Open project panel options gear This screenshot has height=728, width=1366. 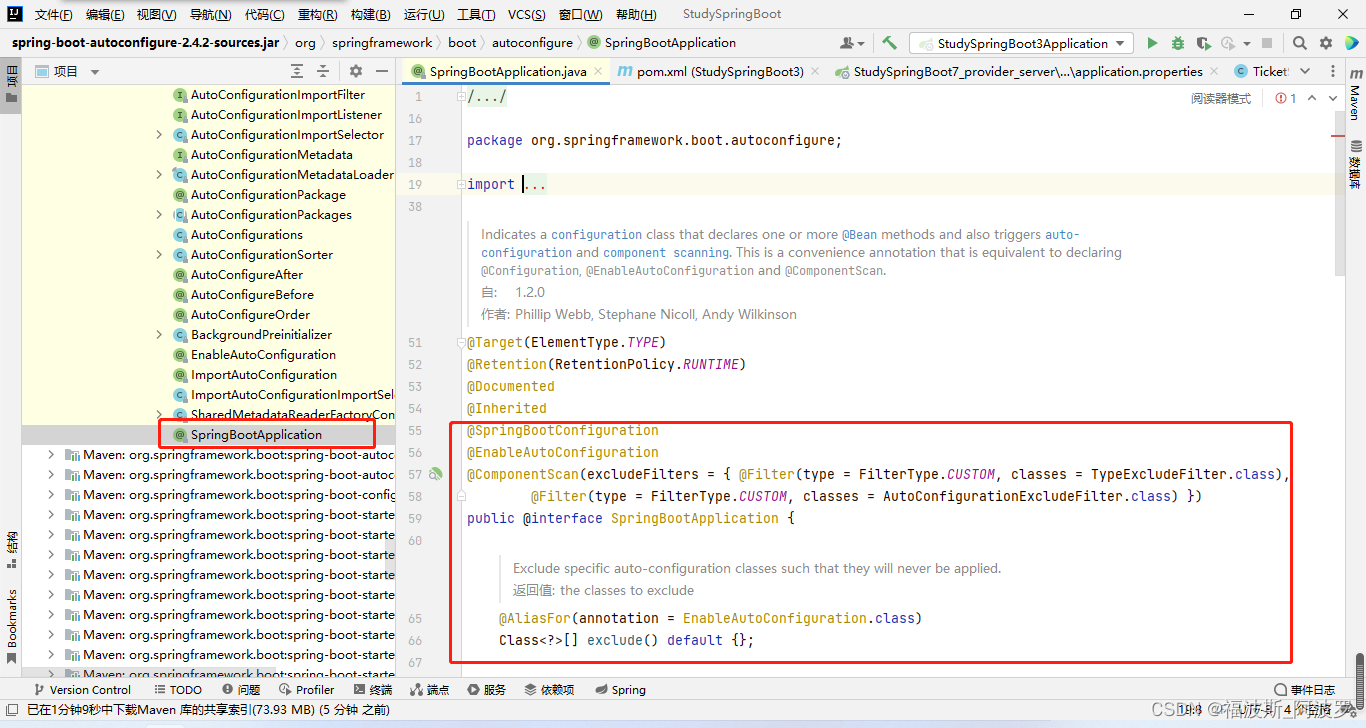(x=356, y=71)
